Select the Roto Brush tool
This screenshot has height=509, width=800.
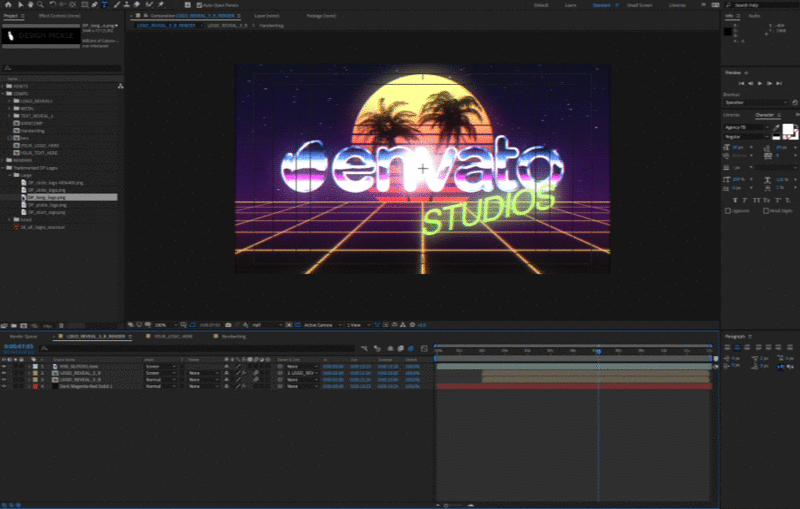pos(149,5)
